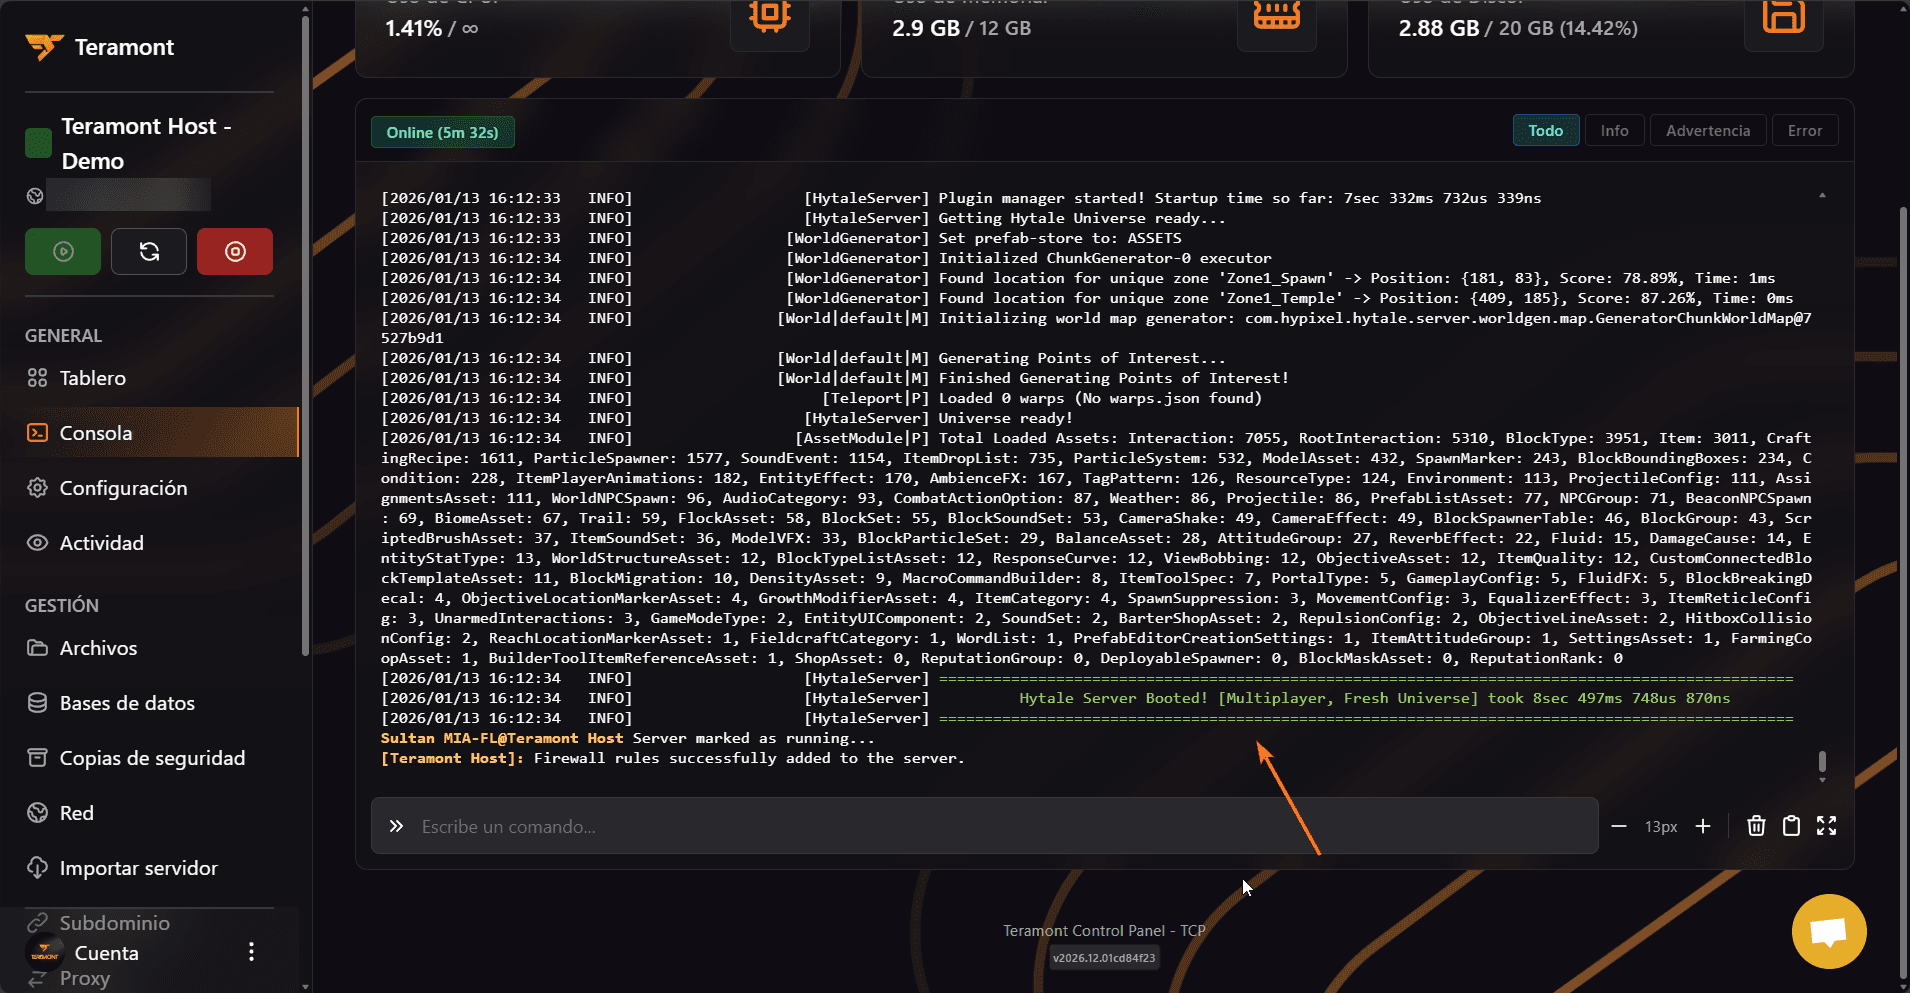The image size is (1910, 993).
Task: Click the Universe ready! log line
Action: click(1005, 418)
